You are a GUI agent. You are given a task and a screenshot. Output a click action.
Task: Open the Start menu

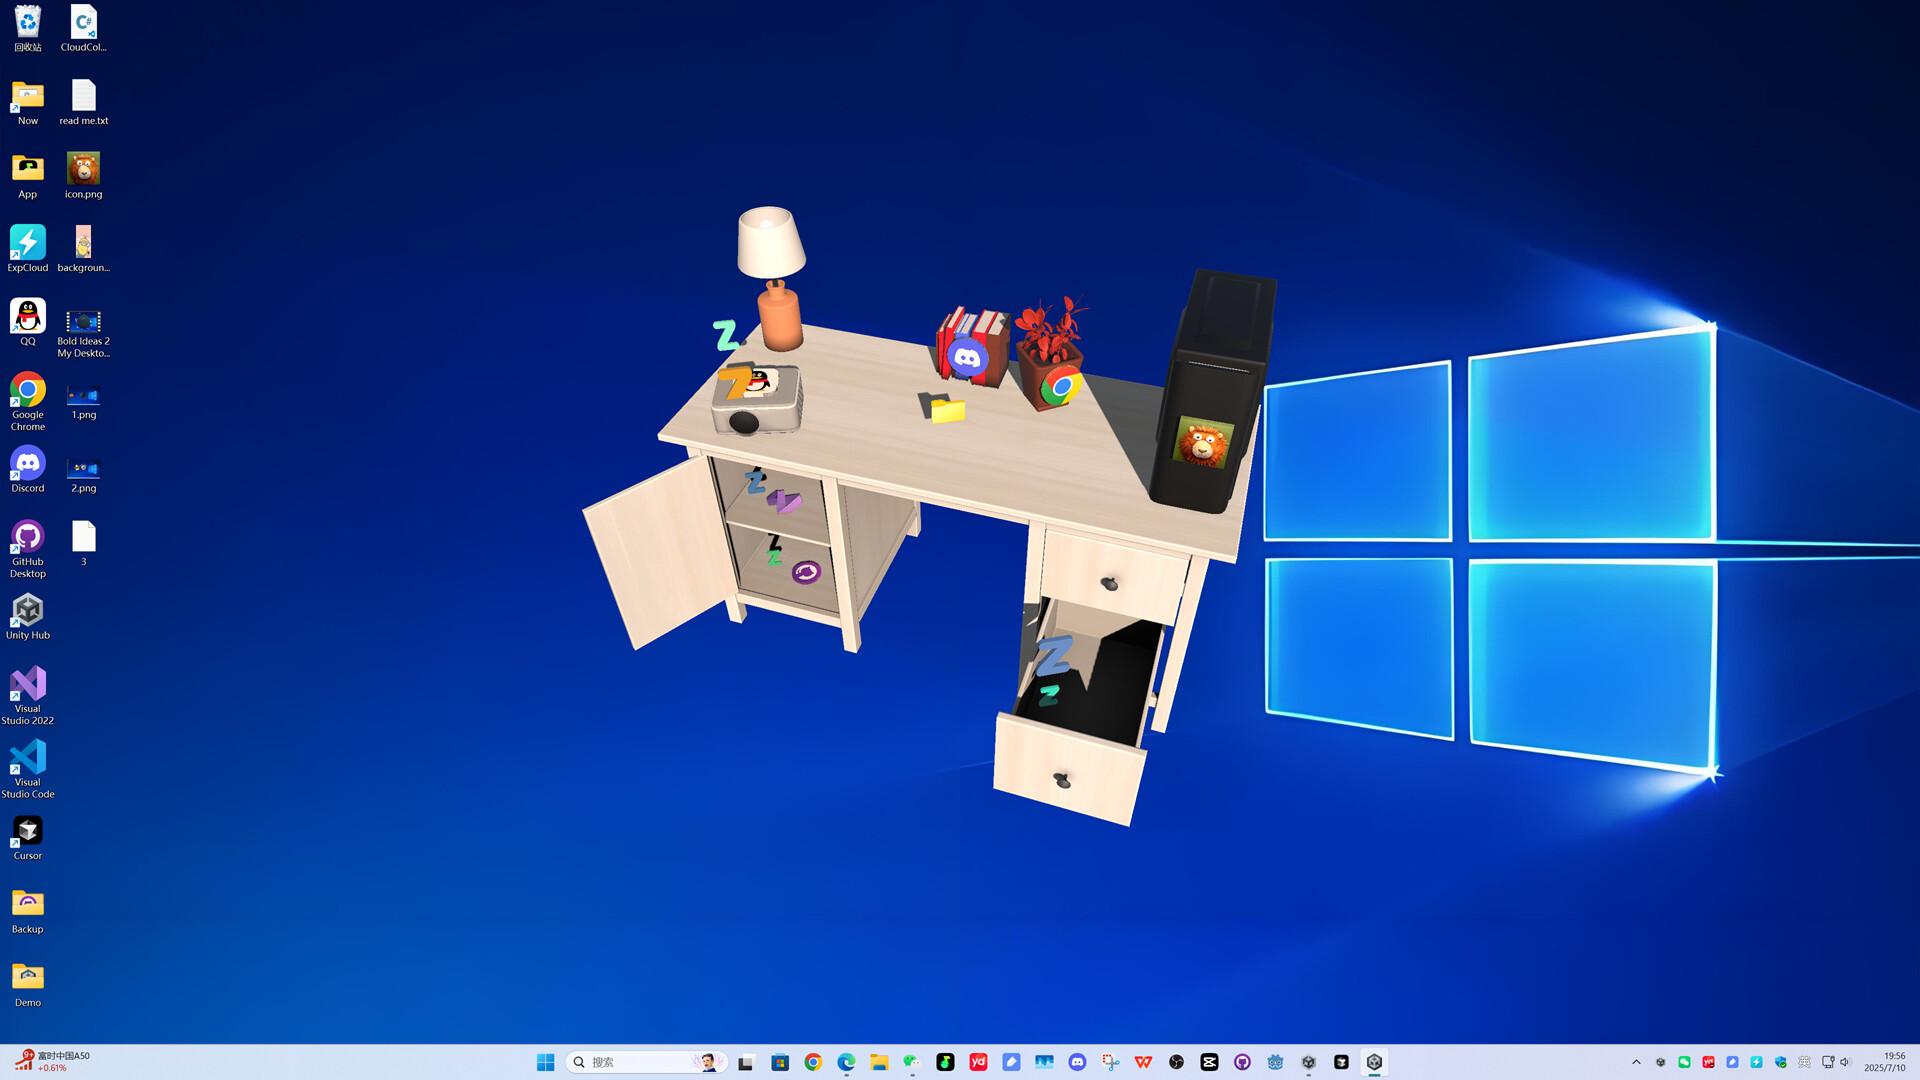point(545,1062)
